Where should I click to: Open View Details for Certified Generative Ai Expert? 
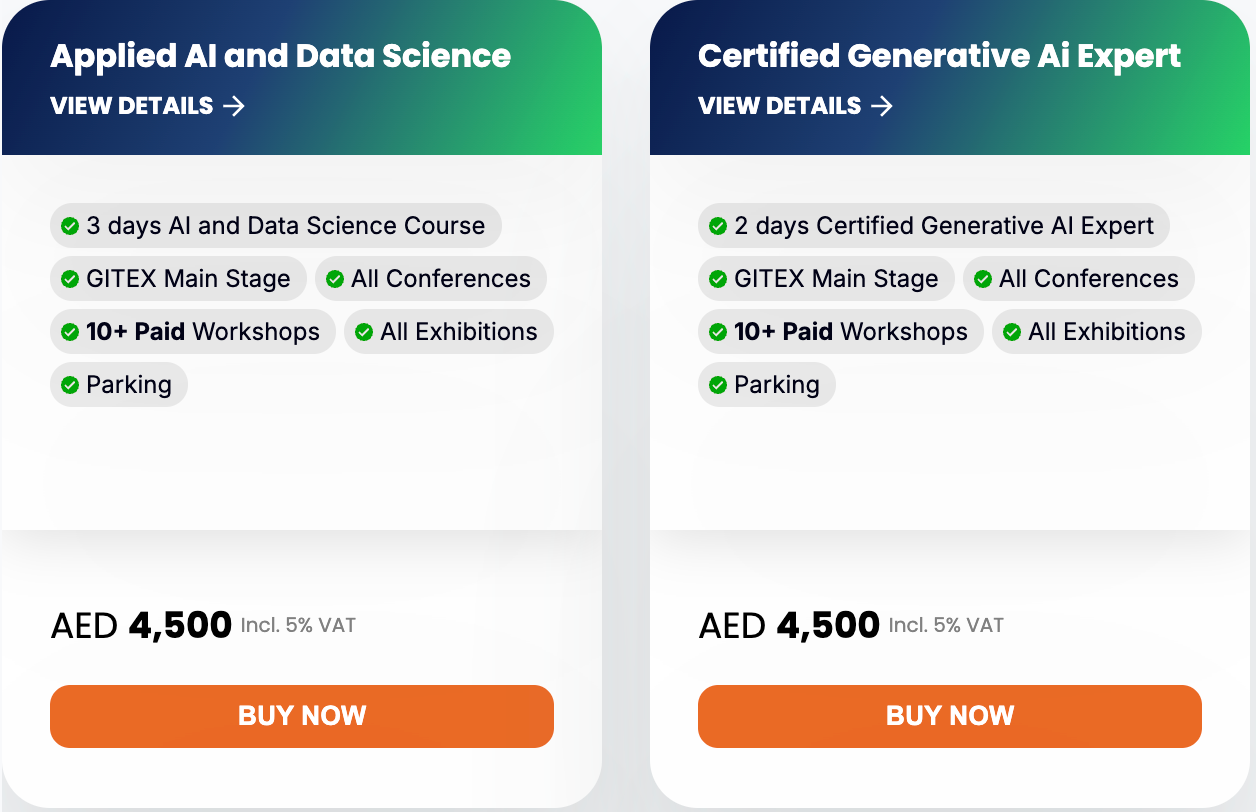coord(796,106)
